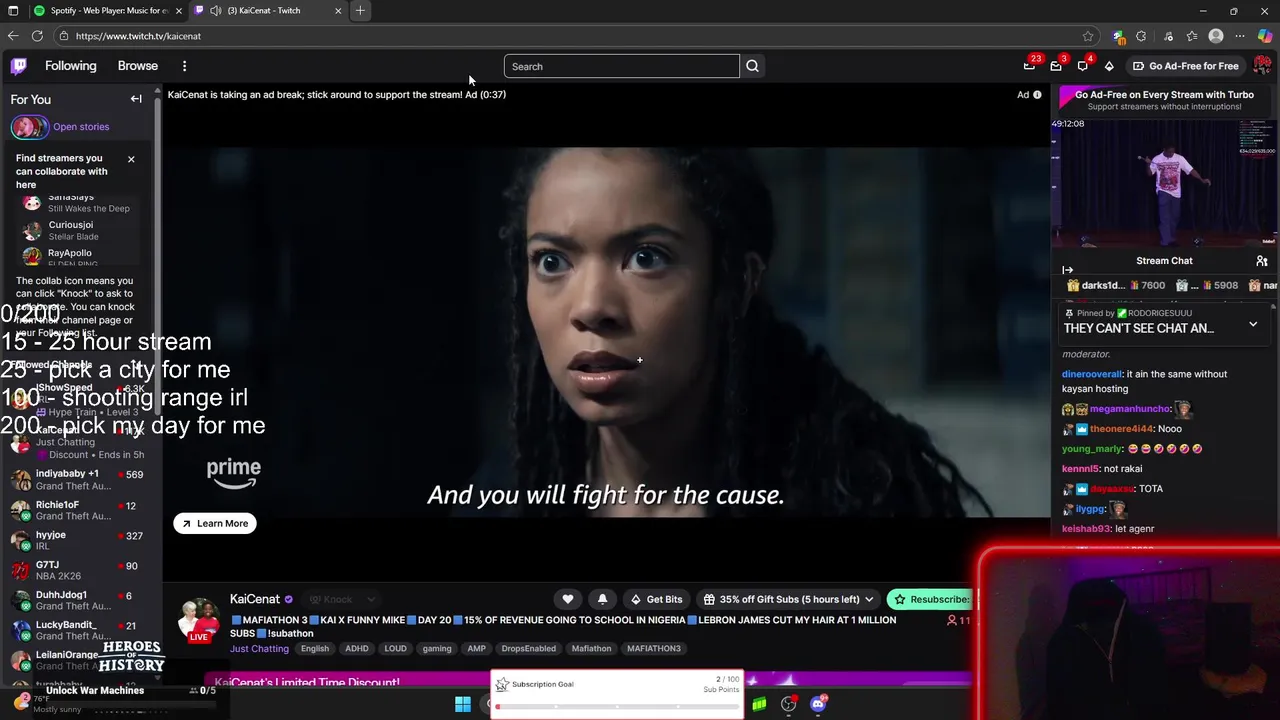
Task: Open Prime loot crown icon with 23 badge
Action: [1029, 66]
